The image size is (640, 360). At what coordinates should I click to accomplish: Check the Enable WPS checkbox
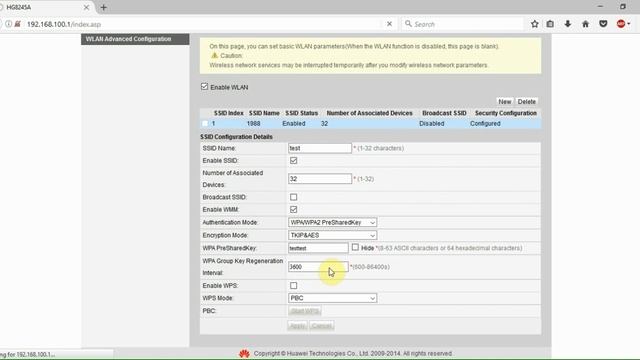293,285
